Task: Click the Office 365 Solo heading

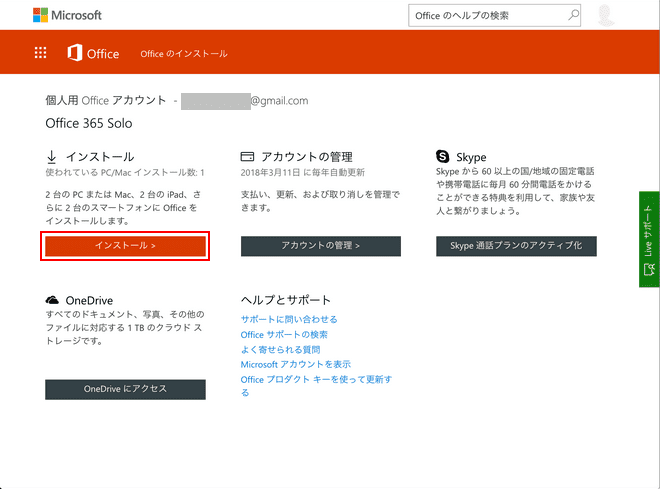Action: pos(89,123)
